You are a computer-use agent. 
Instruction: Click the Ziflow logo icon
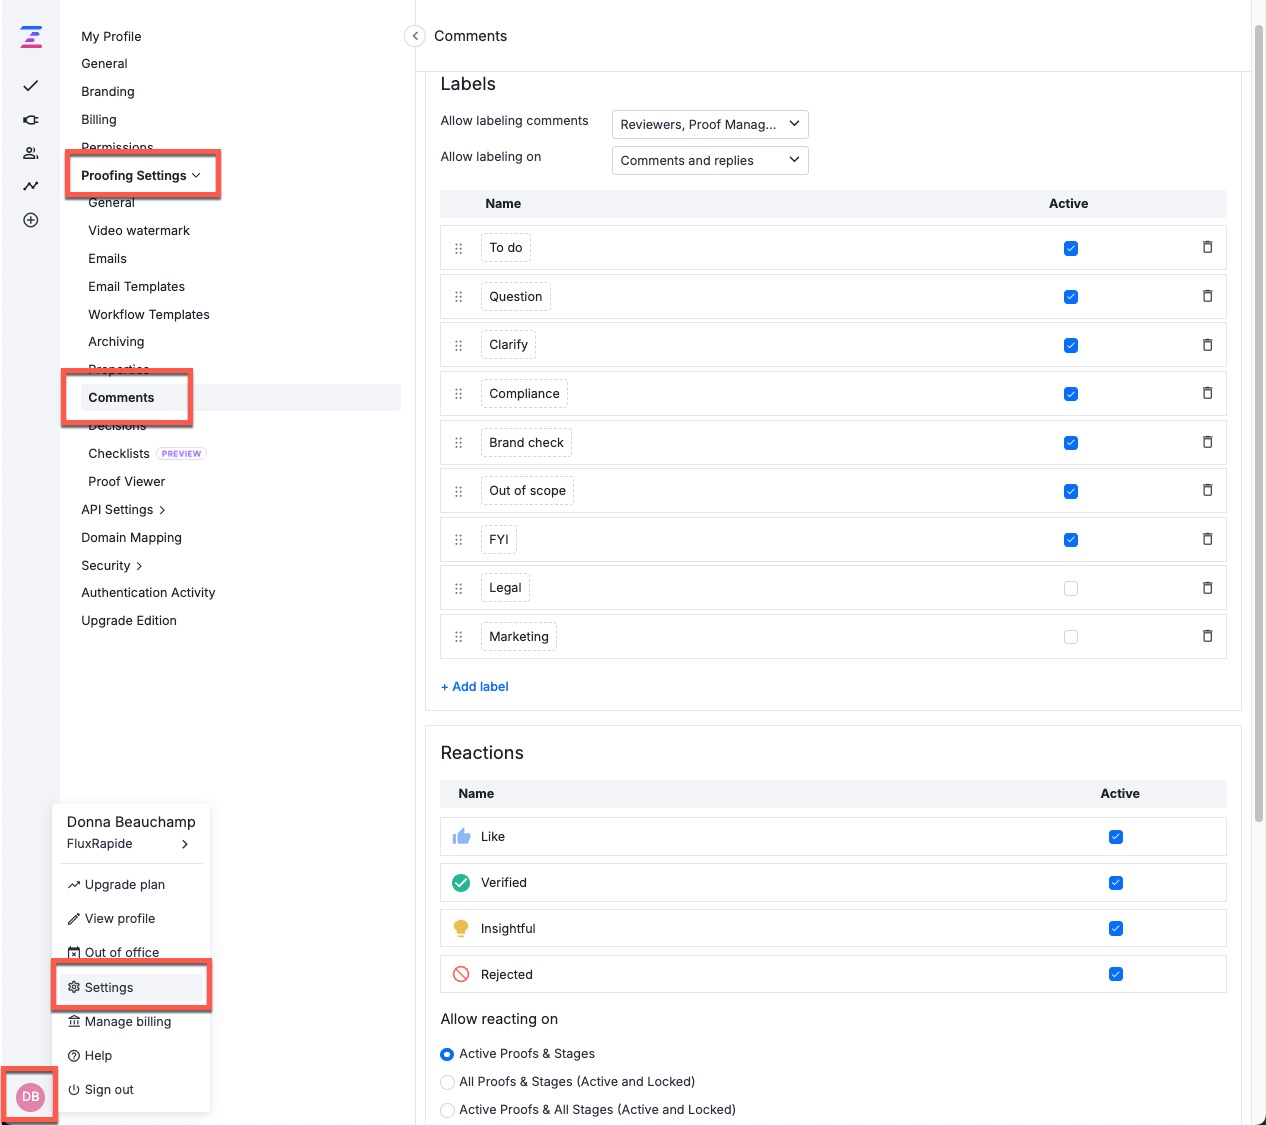pos(31,37)
